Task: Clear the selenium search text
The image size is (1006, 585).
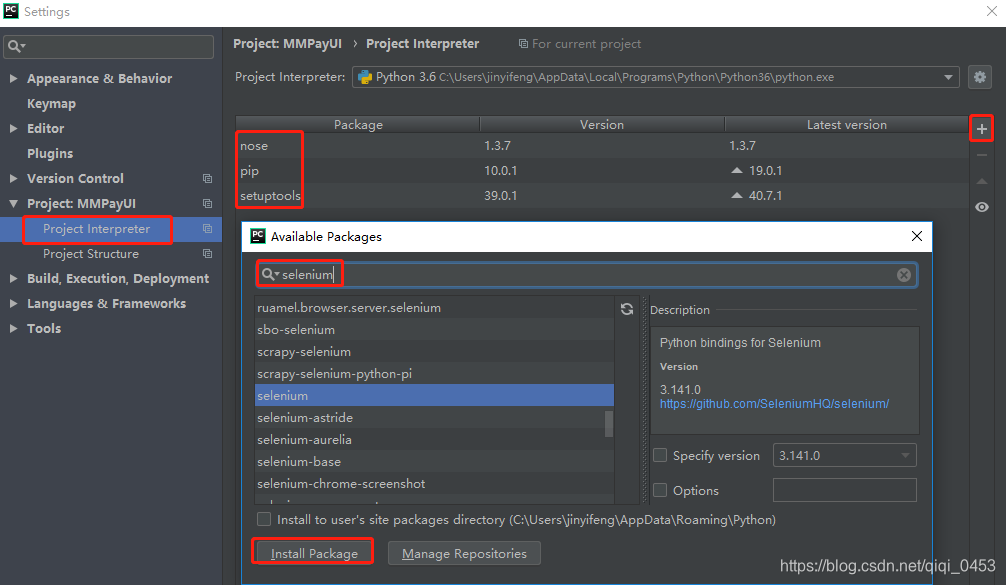Action: [903, 275]
